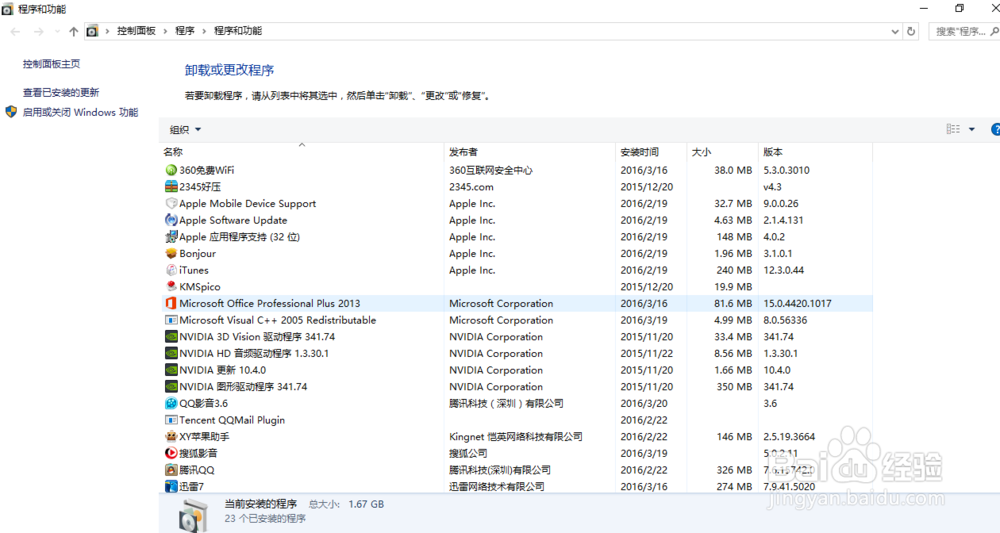Click the 2016/3/20 install date cell
Viewport: 1000px width, 533px height.
(x=643, y=404)
